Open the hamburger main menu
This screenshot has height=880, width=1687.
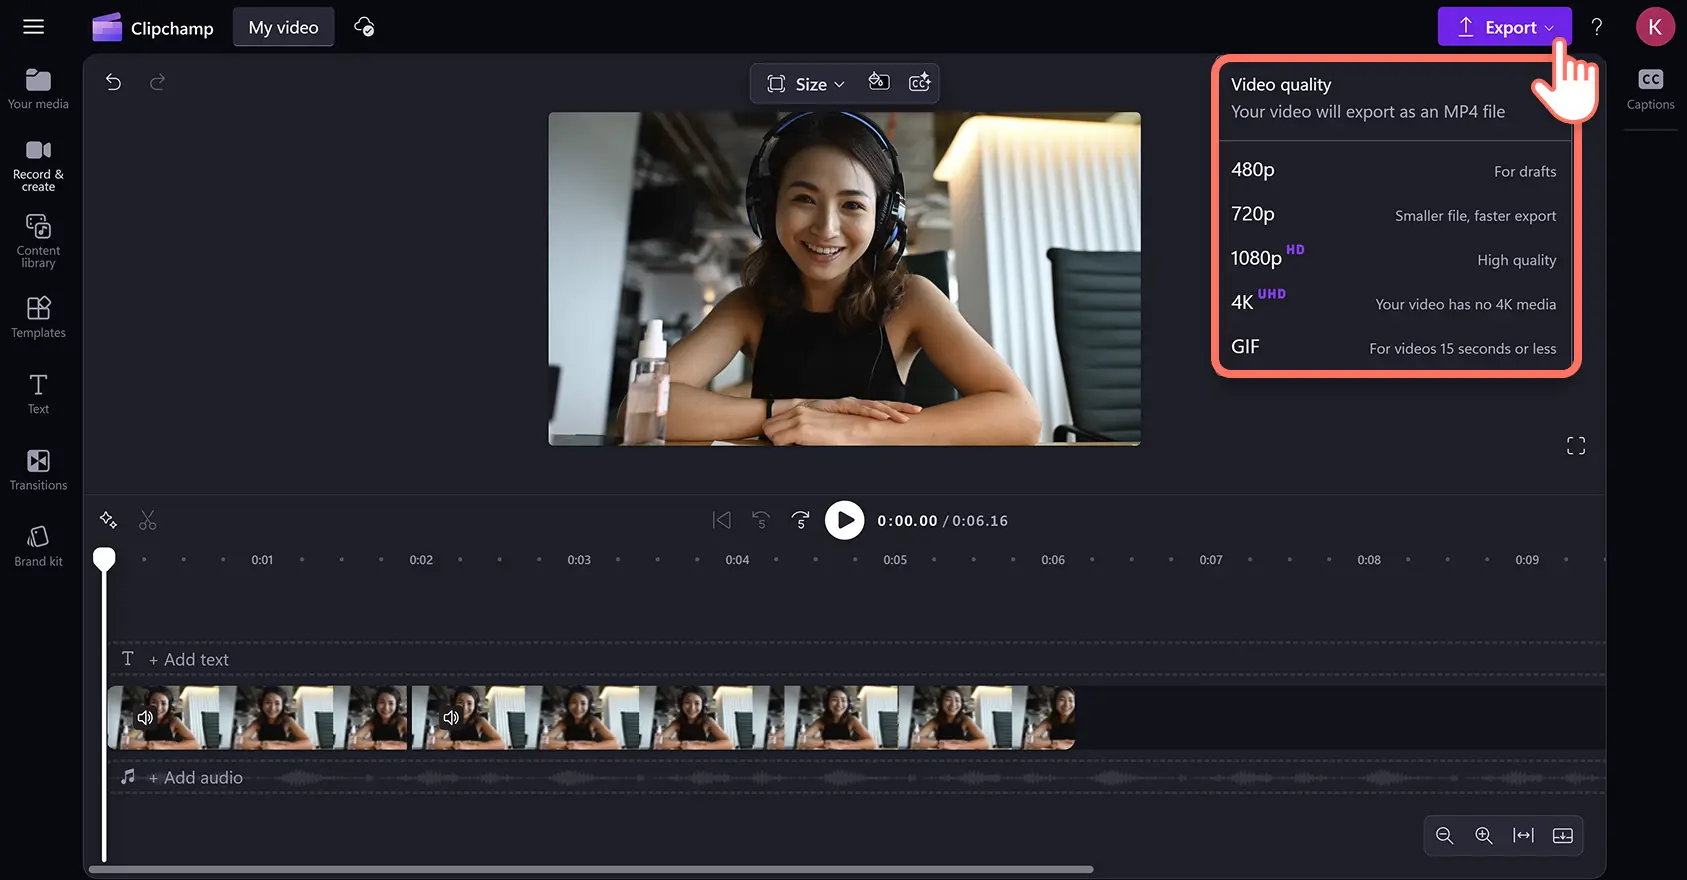point(33,27)
